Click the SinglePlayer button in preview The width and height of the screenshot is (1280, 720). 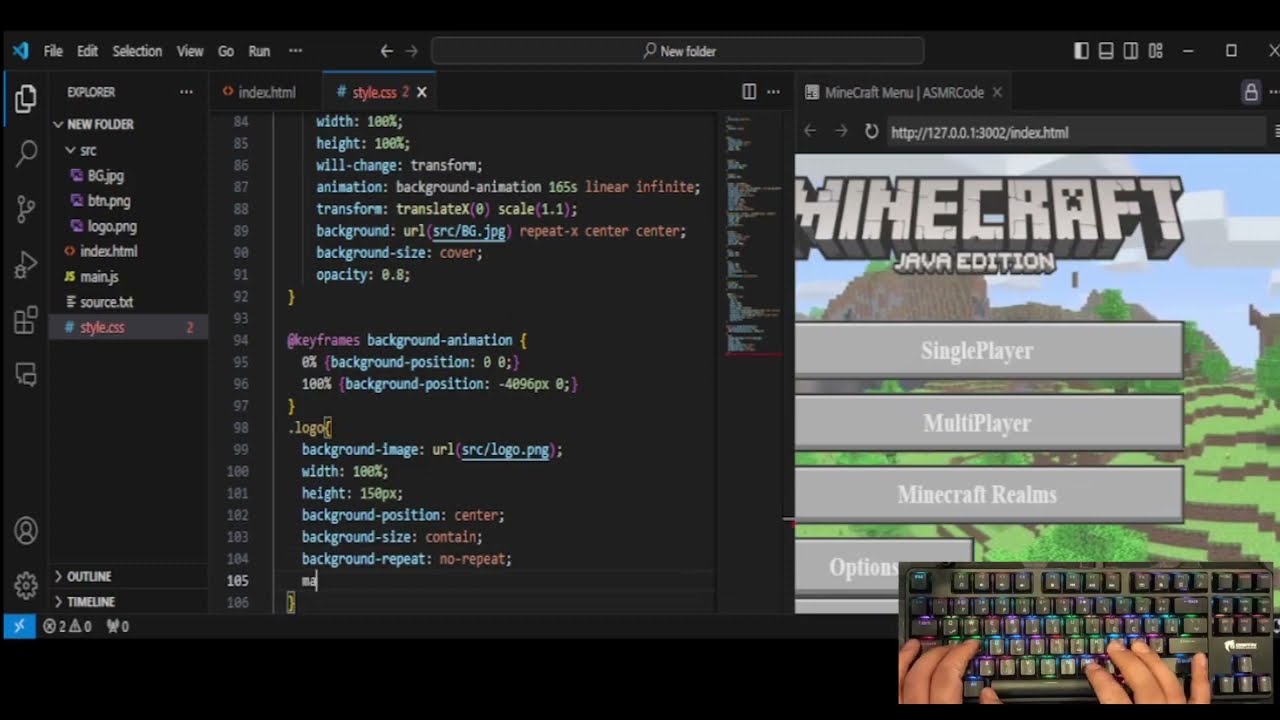click(989, 350)
